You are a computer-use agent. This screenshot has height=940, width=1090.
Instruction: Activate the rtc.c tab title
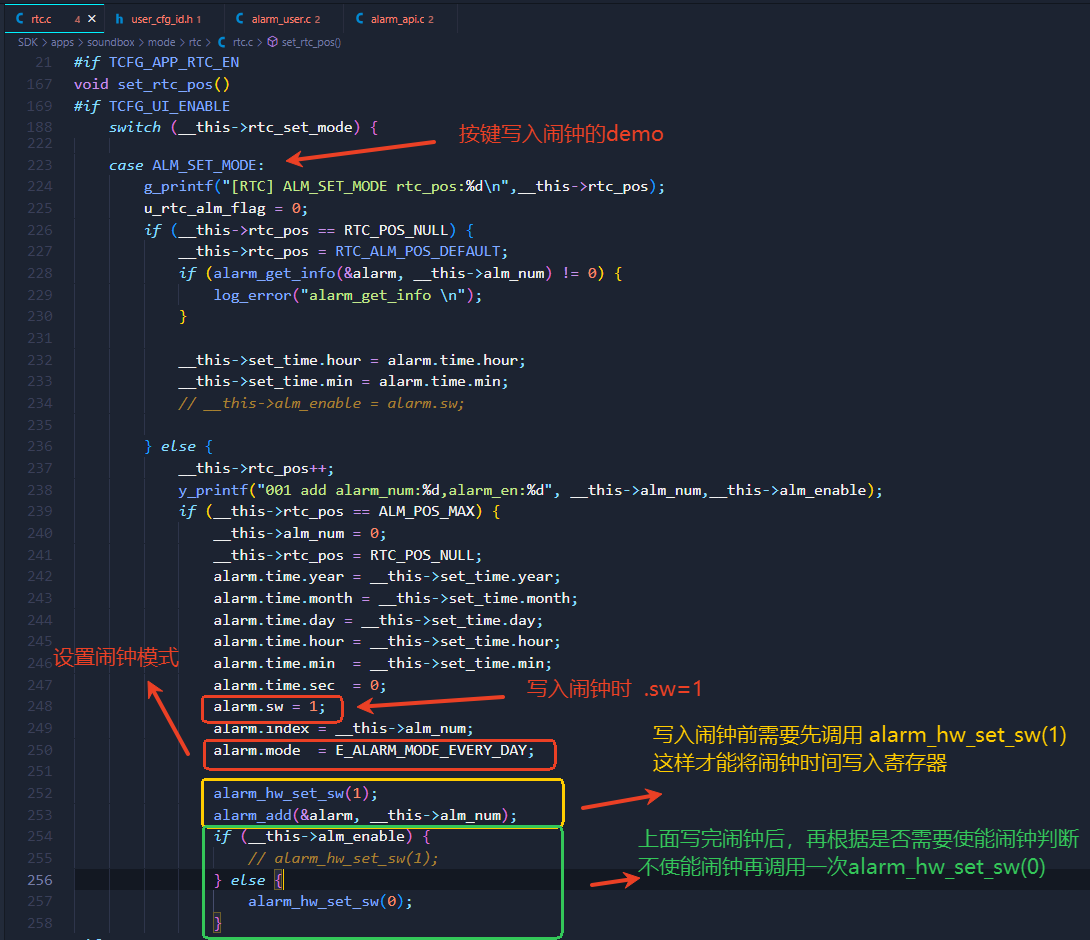[41, 19]
